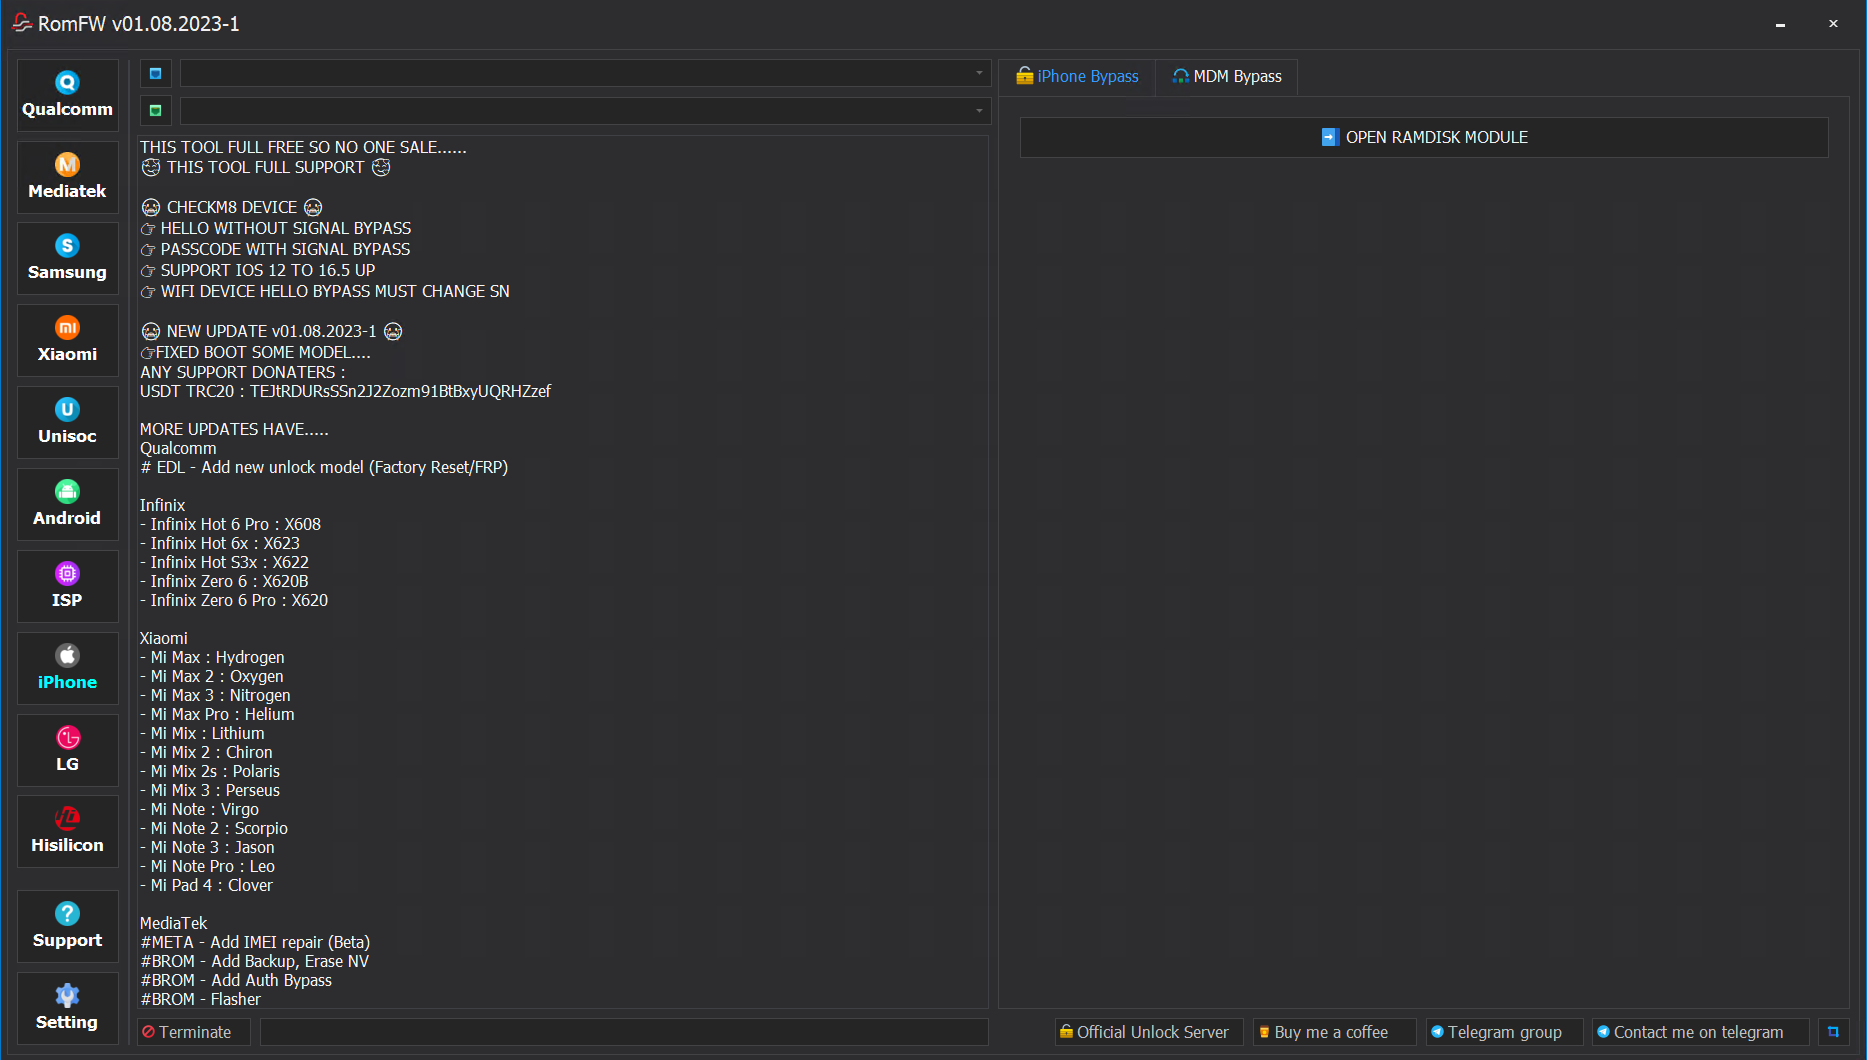Open the Unisoc module
The height and width of the screenshot is (1060, 1867).
(67, 422)
